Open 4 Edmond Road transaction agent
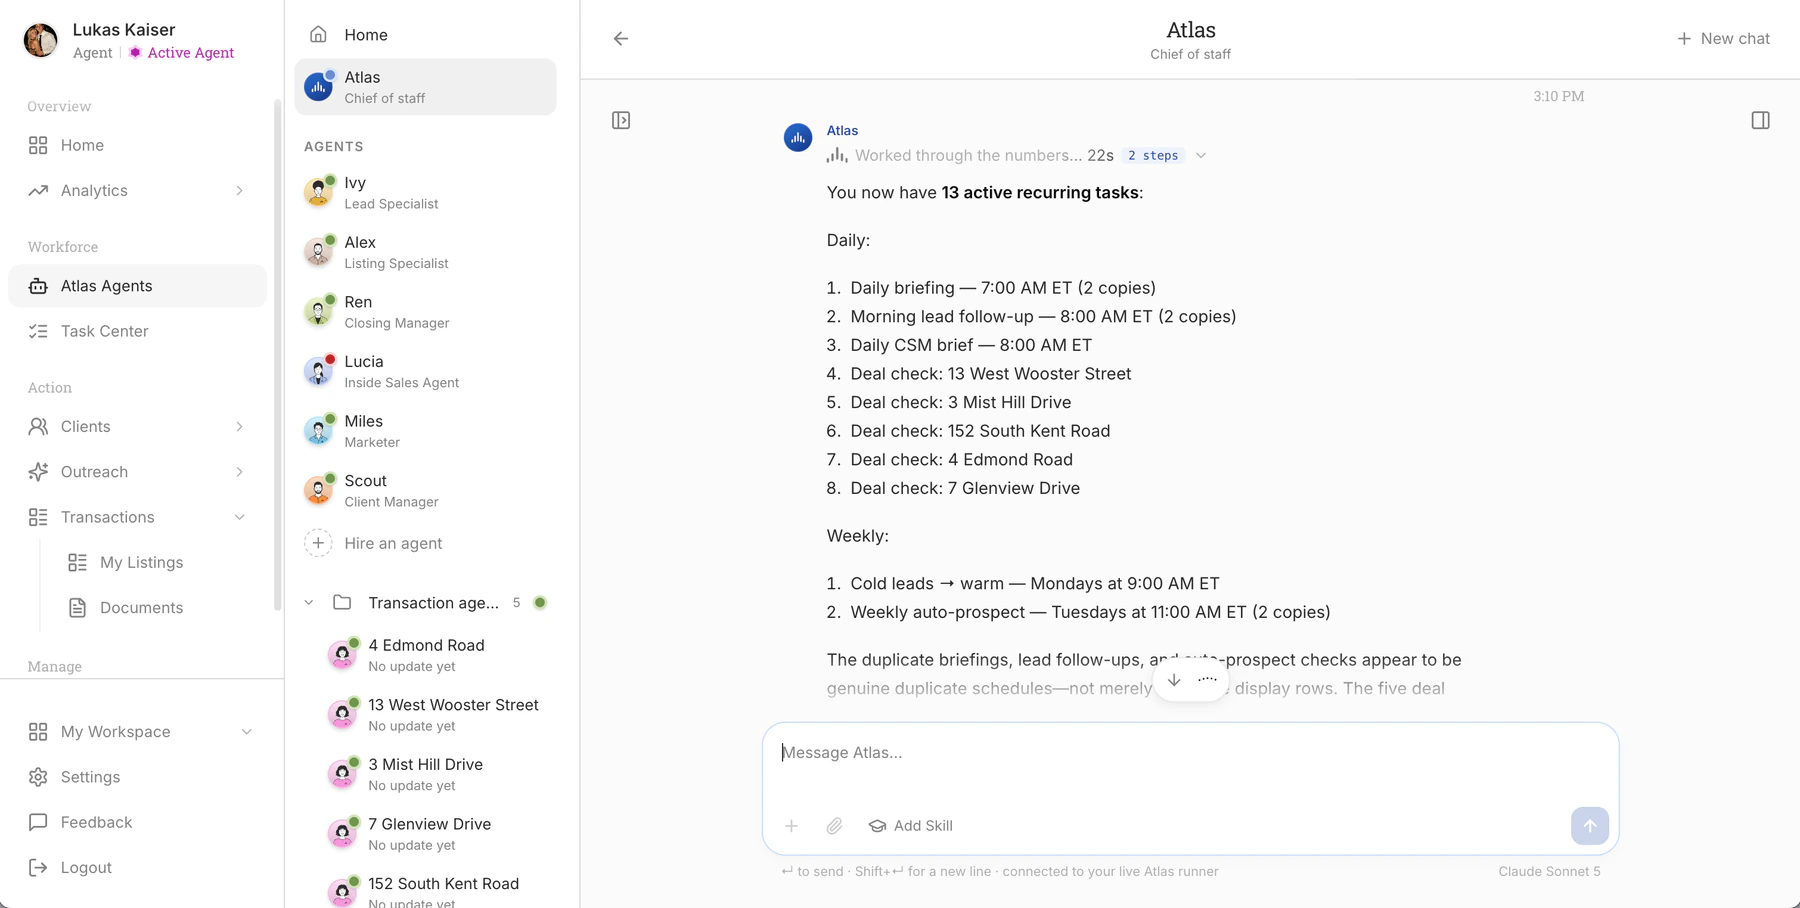 pos(438,655)
